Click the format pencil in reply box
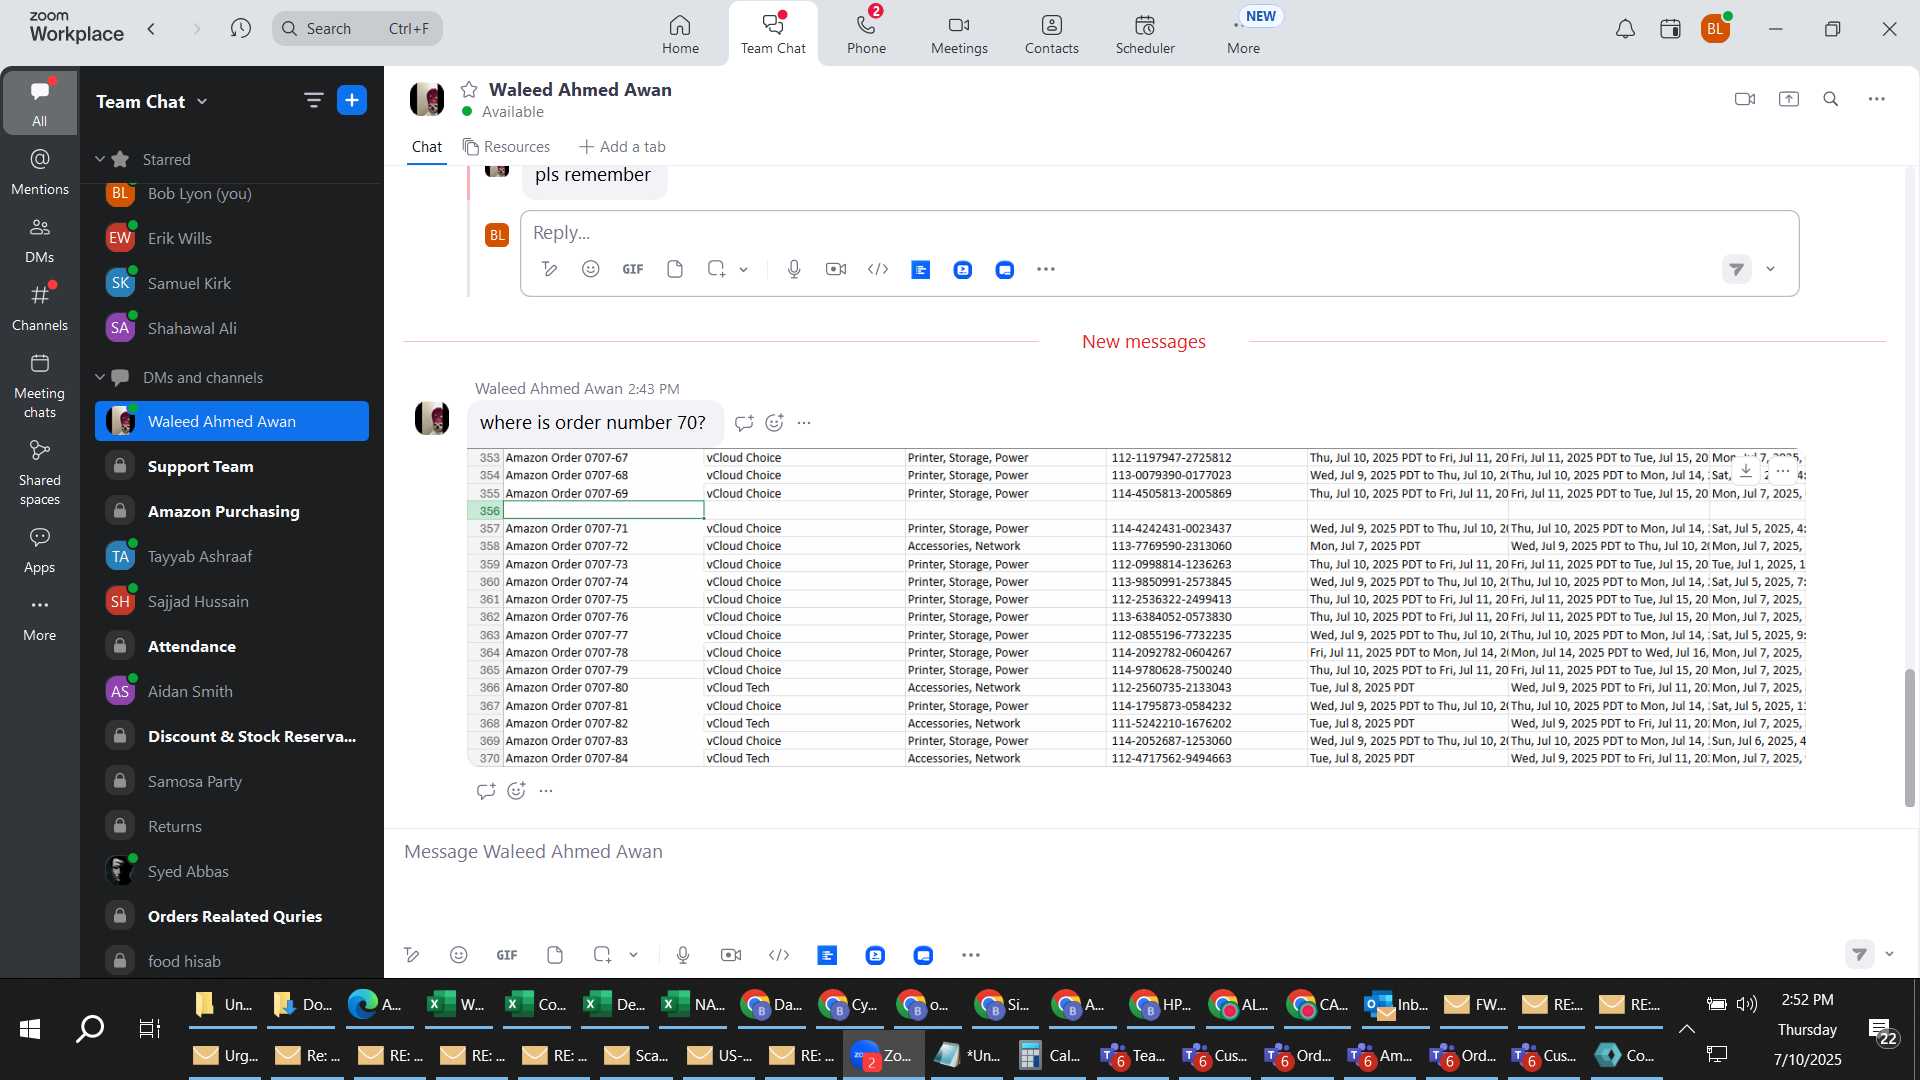 tap(549, 269)
